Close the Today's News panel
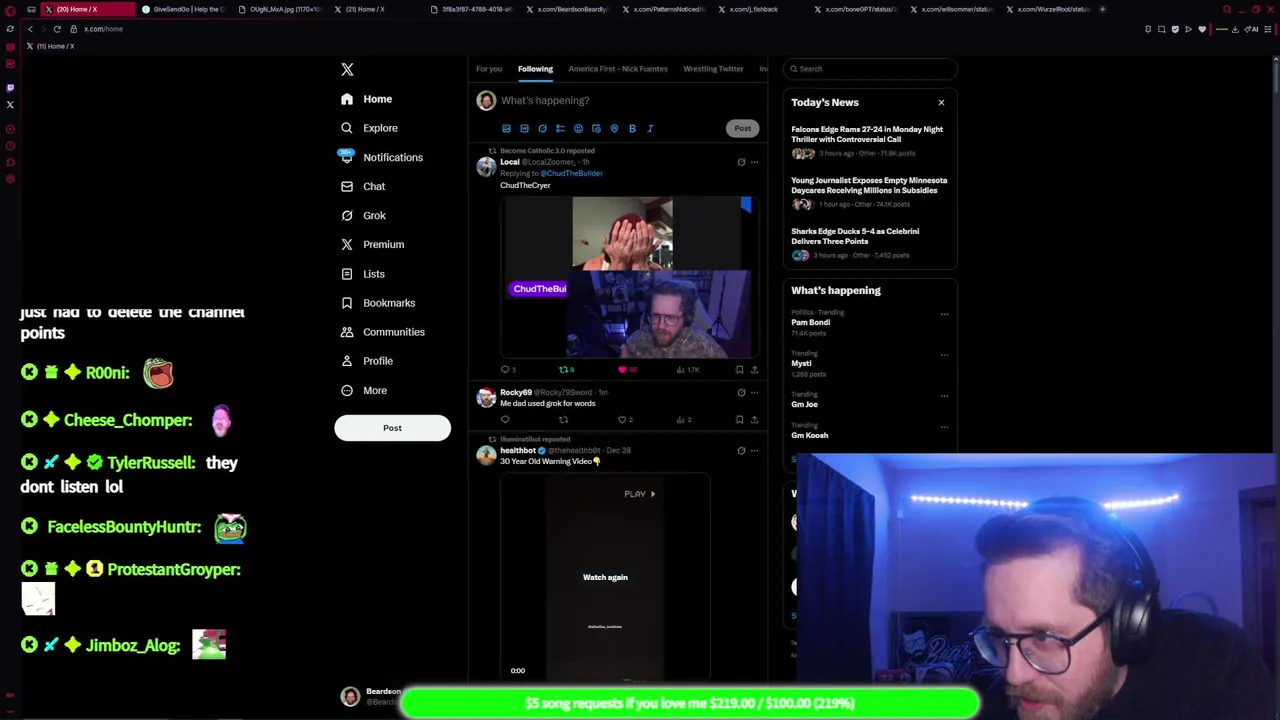This screenshot has width=1280, height=720. click(x=941, y=102)
